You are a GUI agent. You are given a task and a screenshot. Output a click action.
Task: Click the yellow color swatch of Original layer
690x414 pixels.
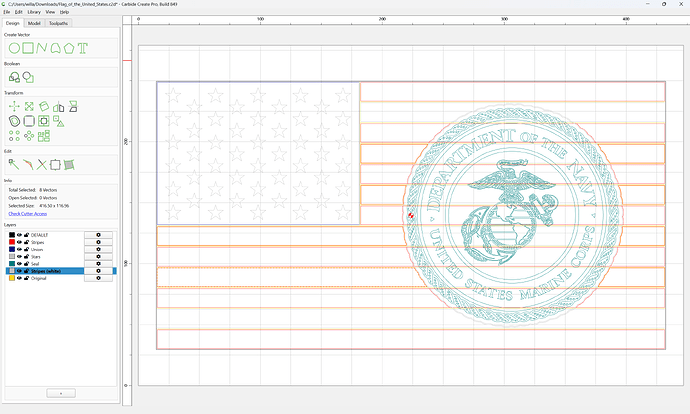pos(12,278)
